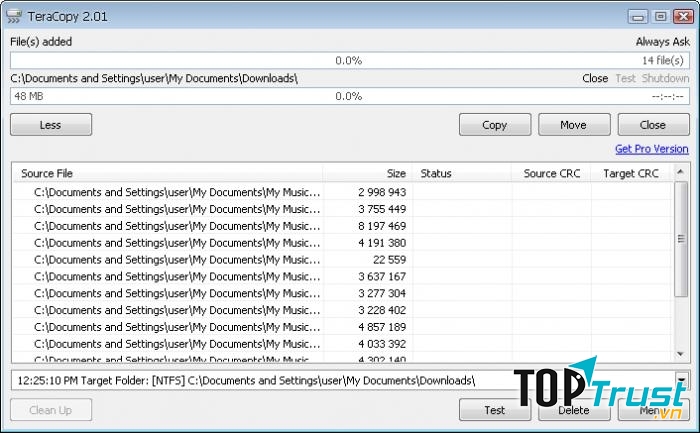Click the file list scroll up arrow

click(680, 172)
